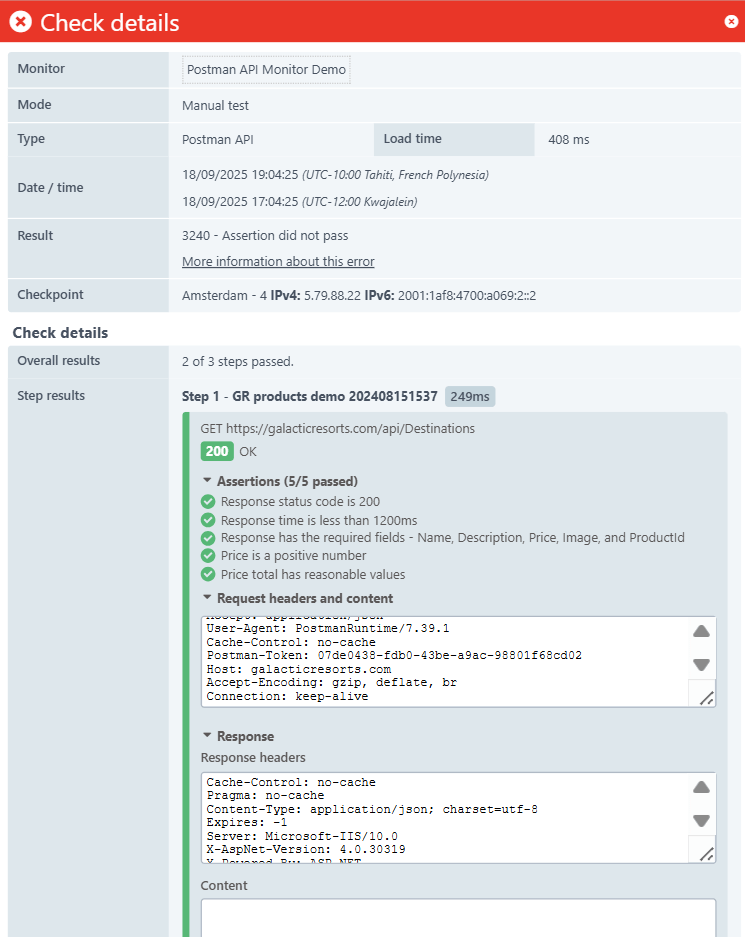Click the green 200 status badge
The image size is (745, 937).
point(216,451)
